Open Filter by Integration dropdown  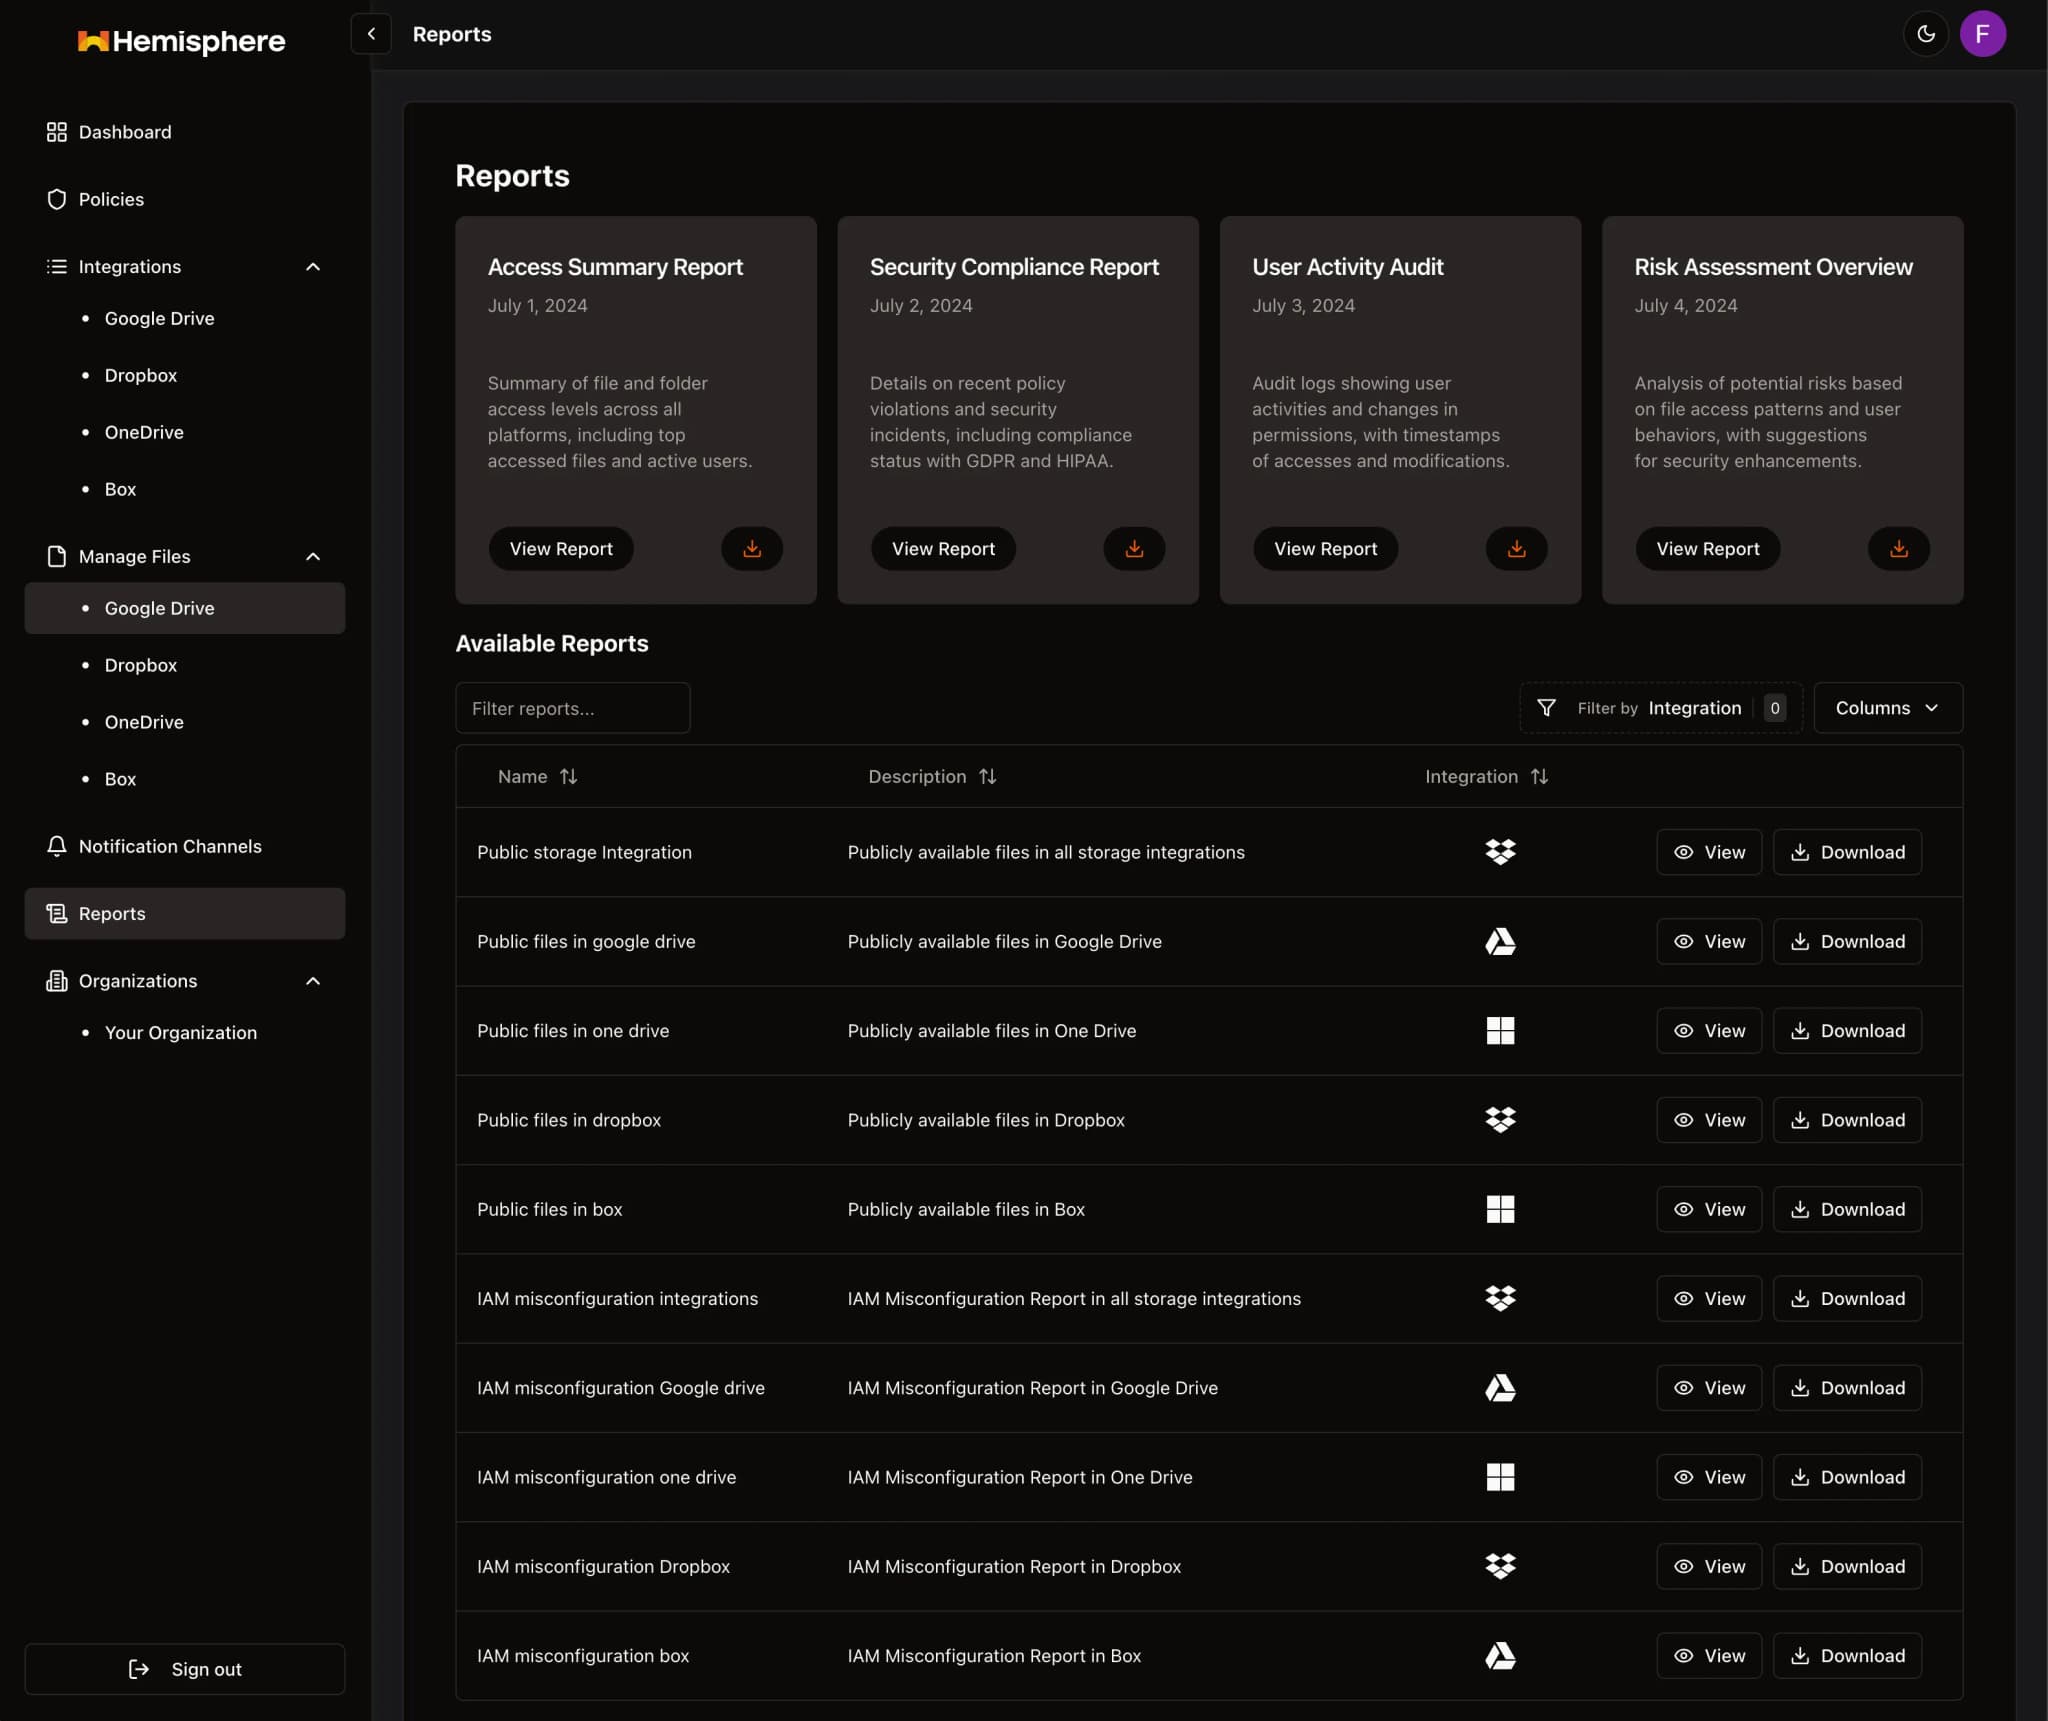[1660, 708]
